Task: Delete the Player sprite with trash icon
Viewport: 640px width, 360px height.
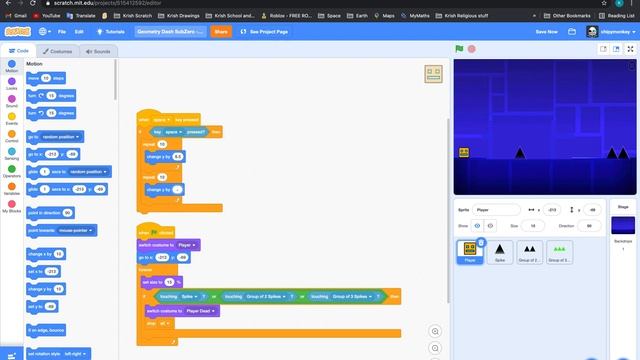Action: 481,242
